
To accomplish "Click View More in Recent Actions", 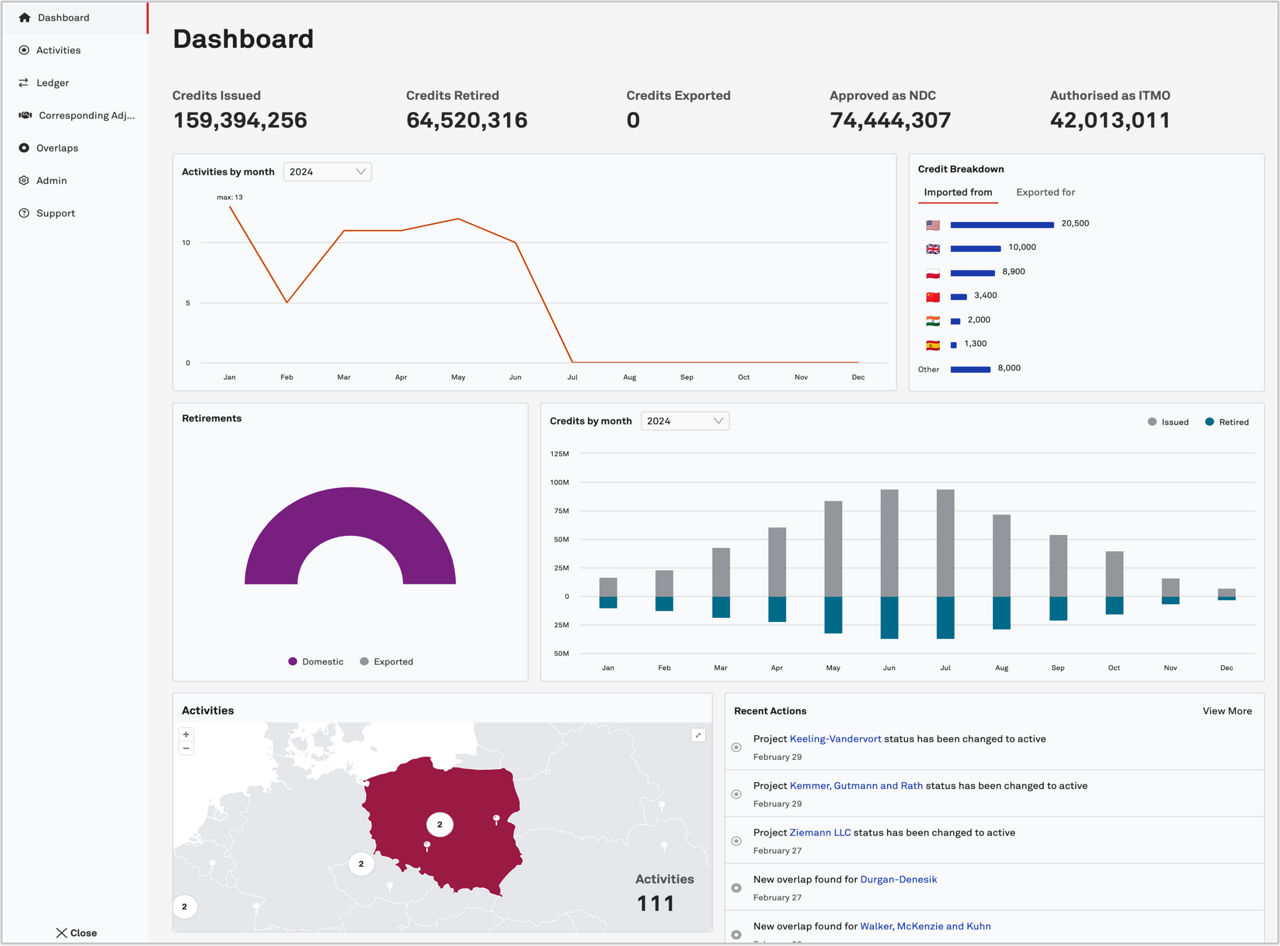I will pyautogui.click(x=1226, y=711).
